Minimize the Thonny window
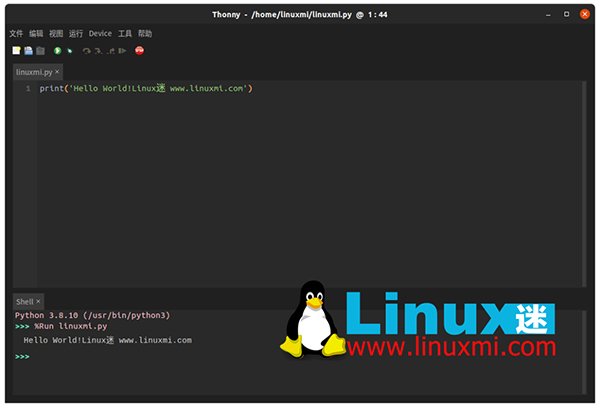This screenshot has height=408, width=600. tap(548, 15)
